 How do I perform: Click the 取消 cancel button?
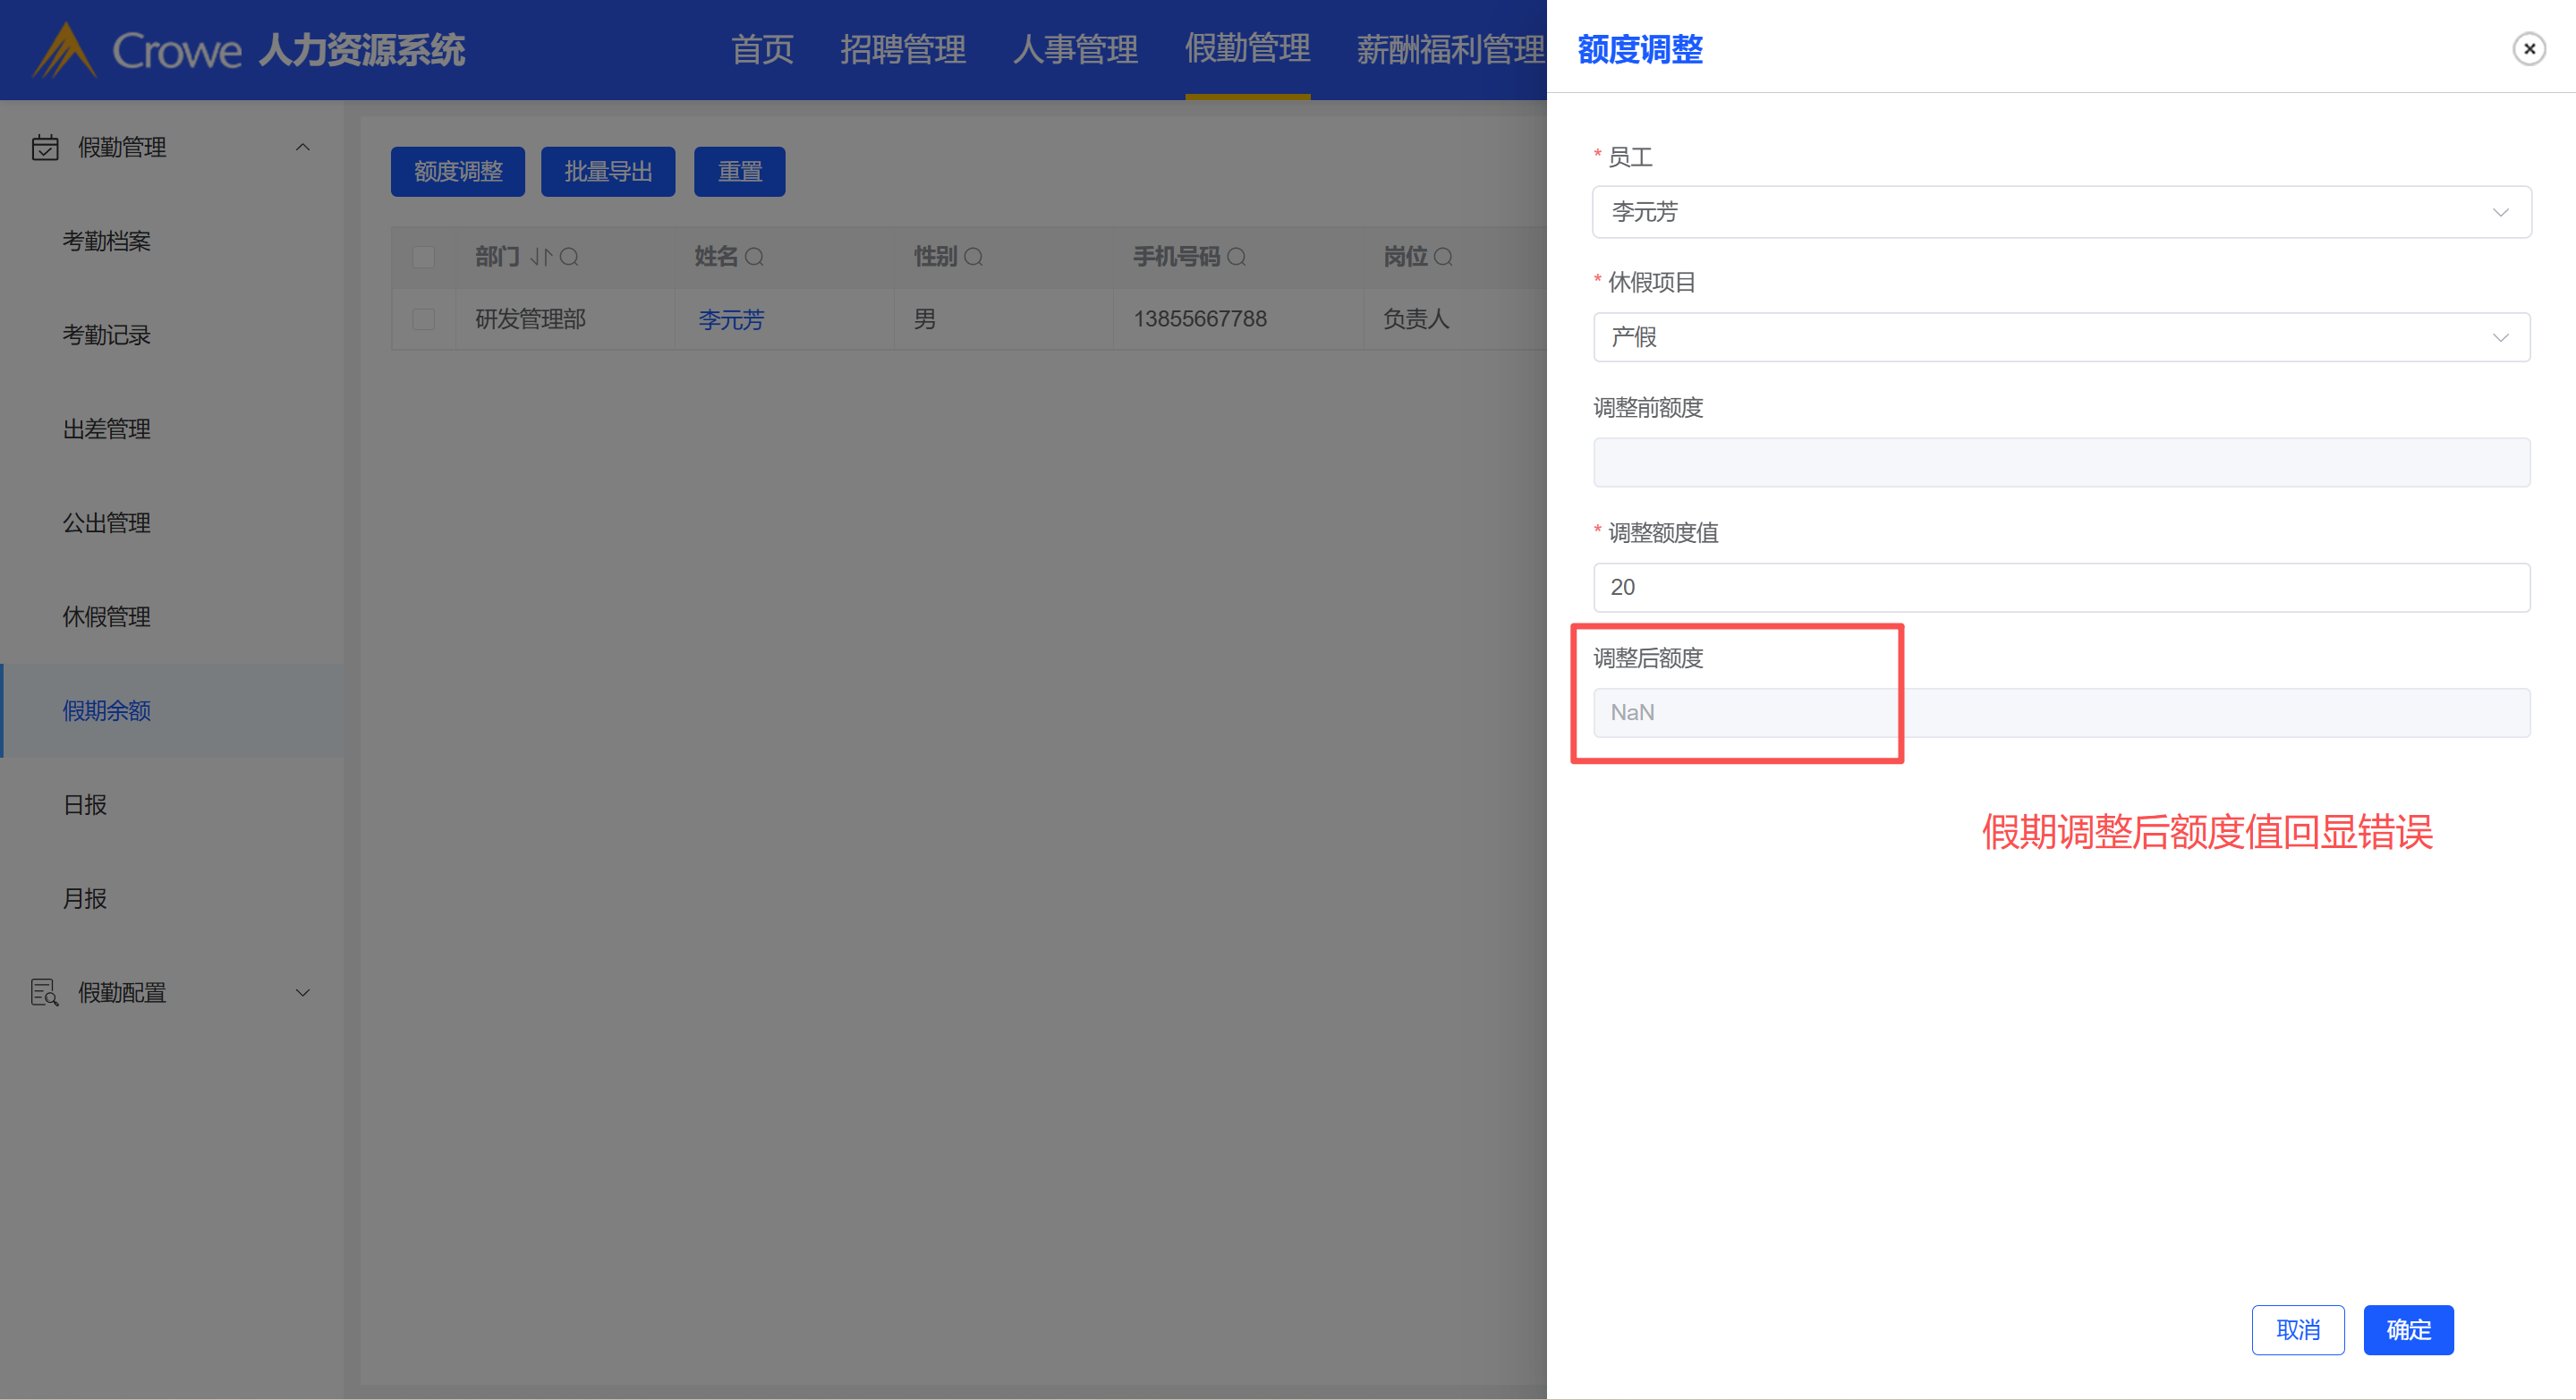coord(2297,1329)
